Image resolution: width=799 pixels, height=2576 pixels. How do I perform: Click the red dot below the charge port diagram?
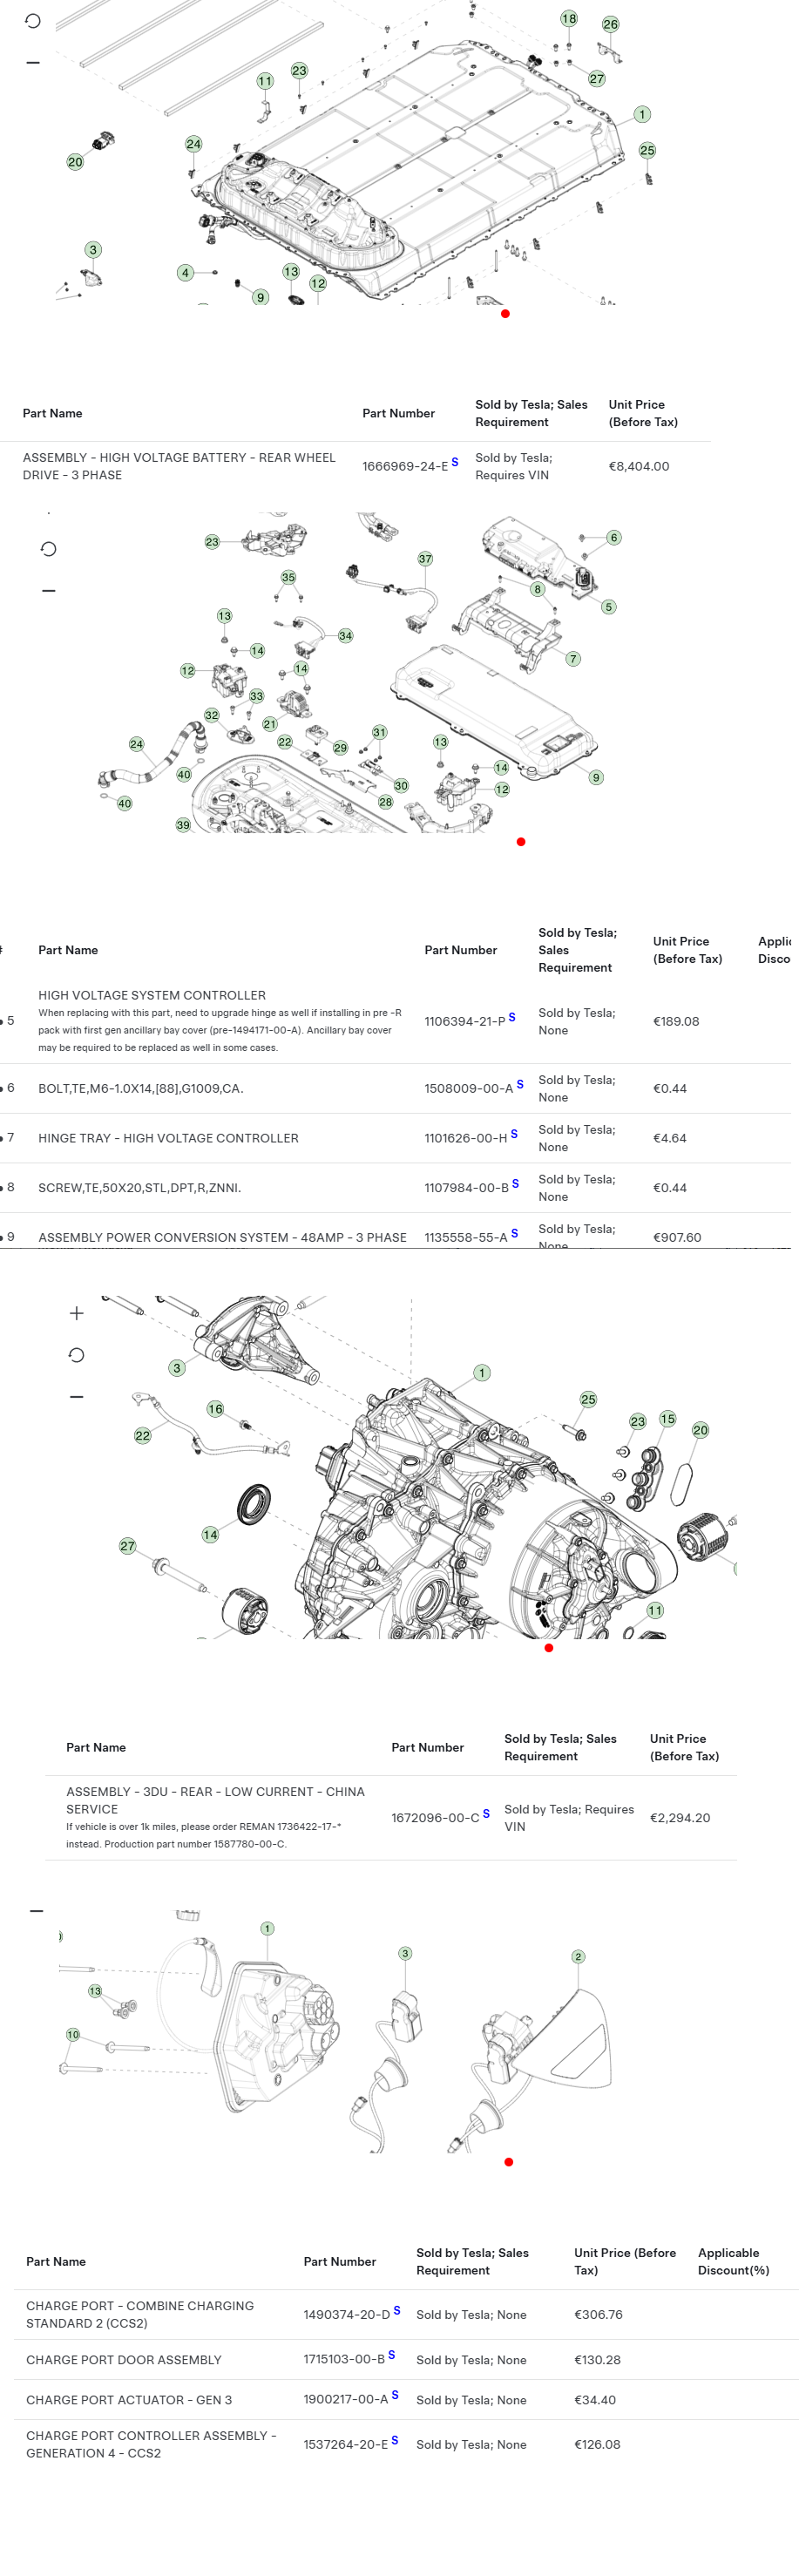[508, 2162]
